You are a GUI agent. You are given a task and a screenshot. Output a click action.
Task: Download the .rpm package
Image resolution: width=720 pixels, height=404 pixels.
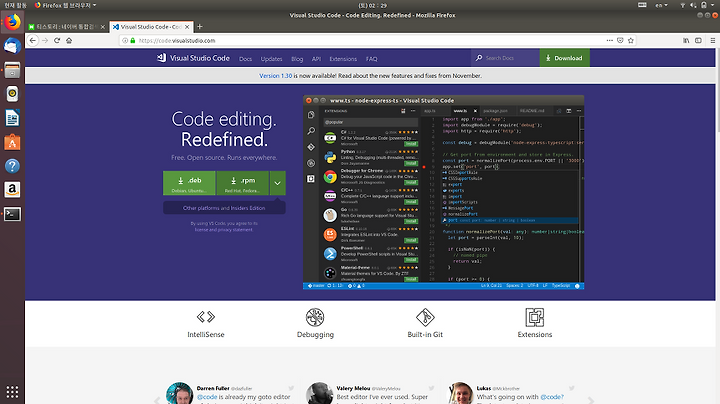243,183
